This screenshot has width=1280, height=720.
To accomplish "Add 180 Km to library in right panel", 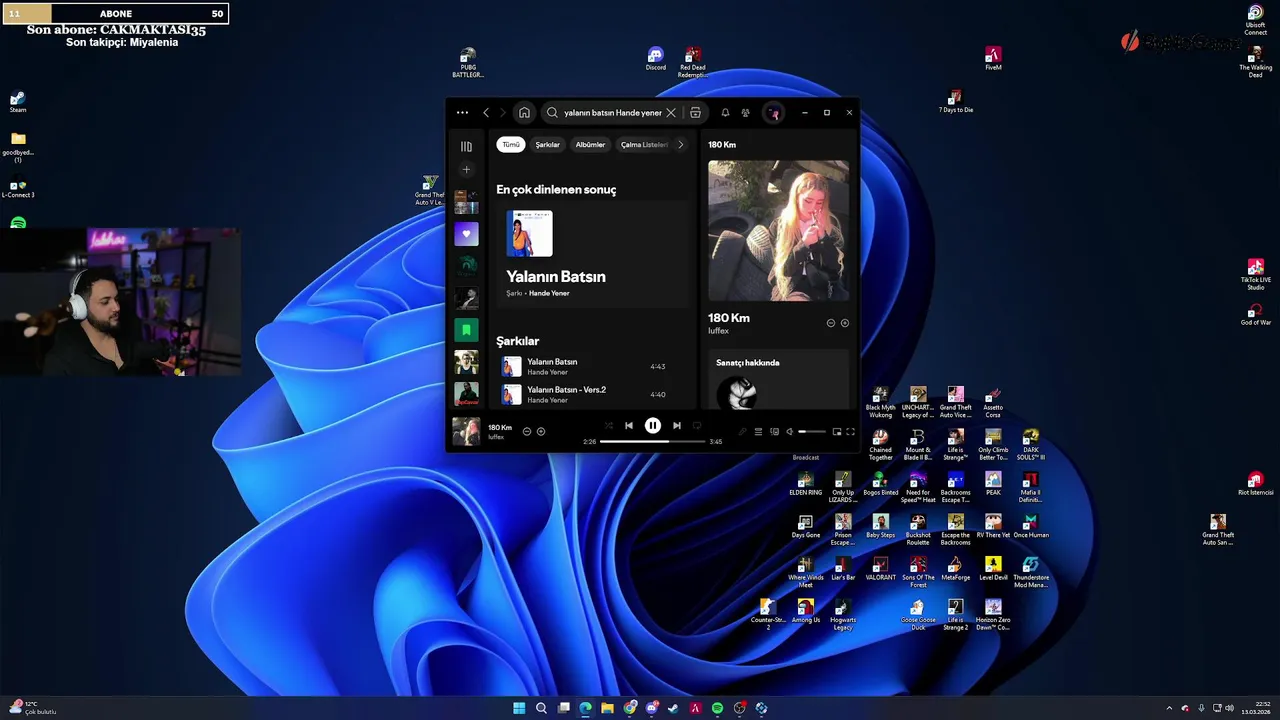I will pyautogui.click(x=845, y=323).
